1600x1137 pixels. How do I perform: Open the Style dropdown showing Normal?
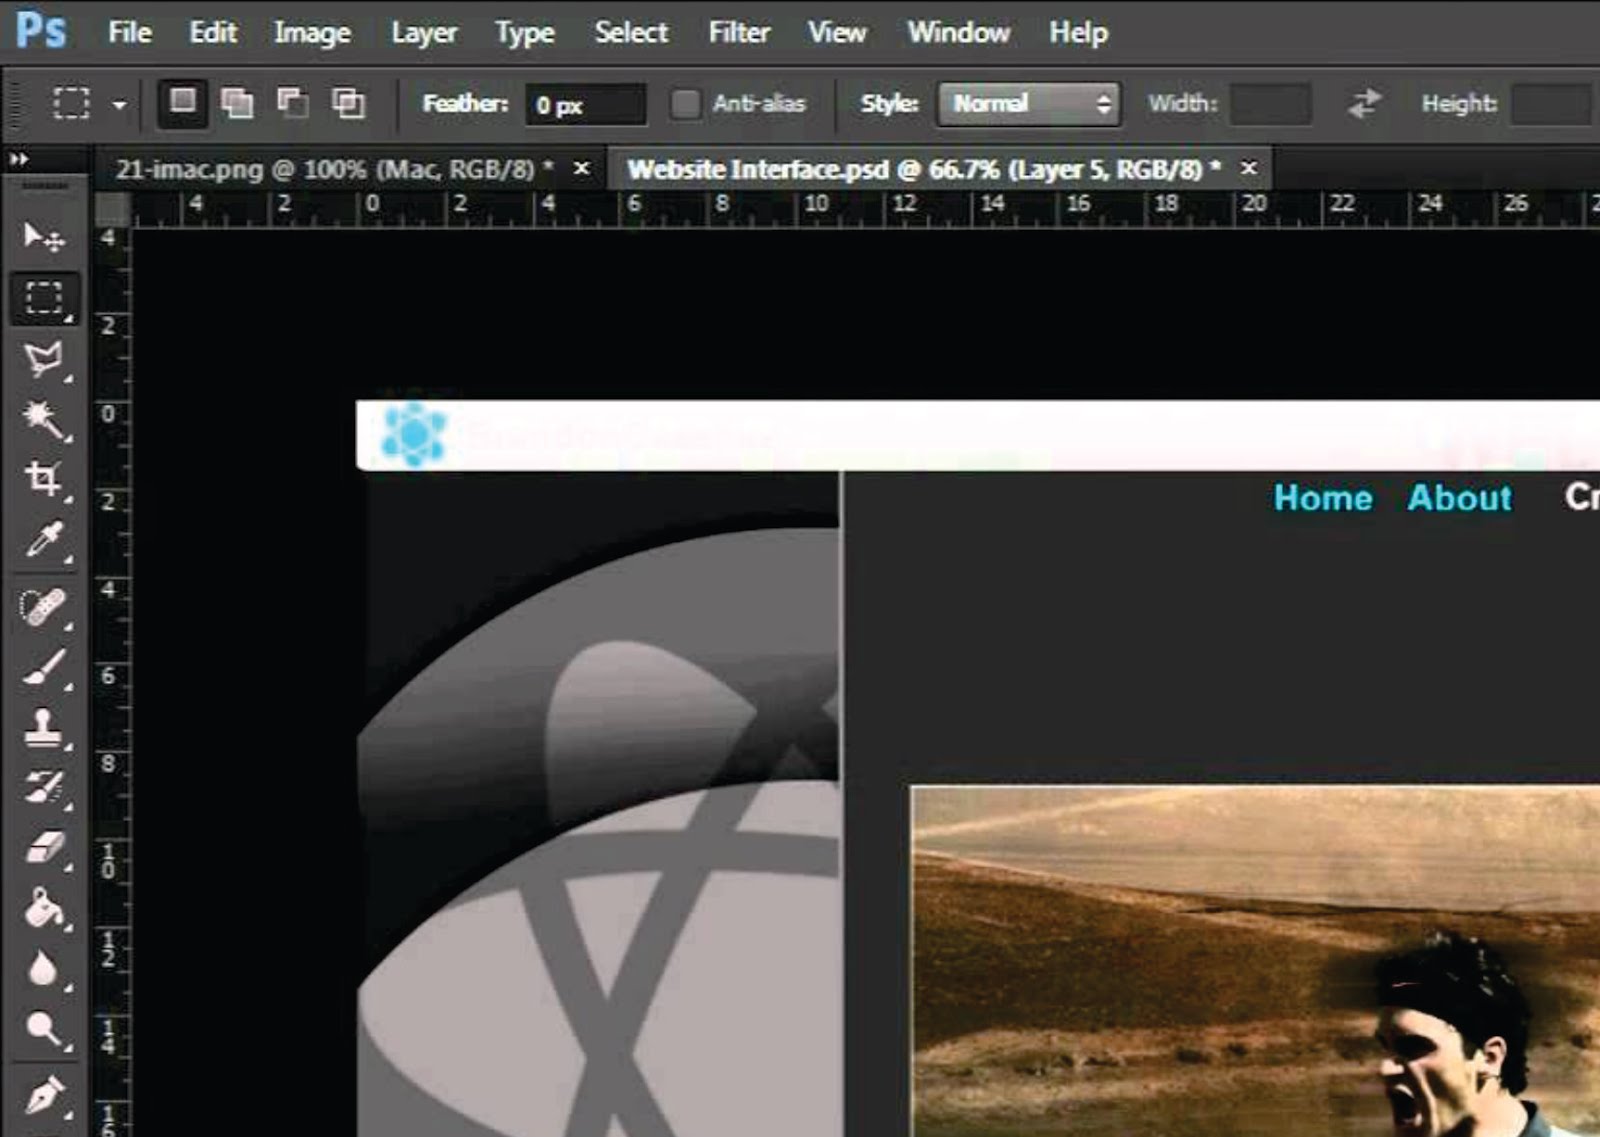pyautogui.click(x=1026, y=103)
